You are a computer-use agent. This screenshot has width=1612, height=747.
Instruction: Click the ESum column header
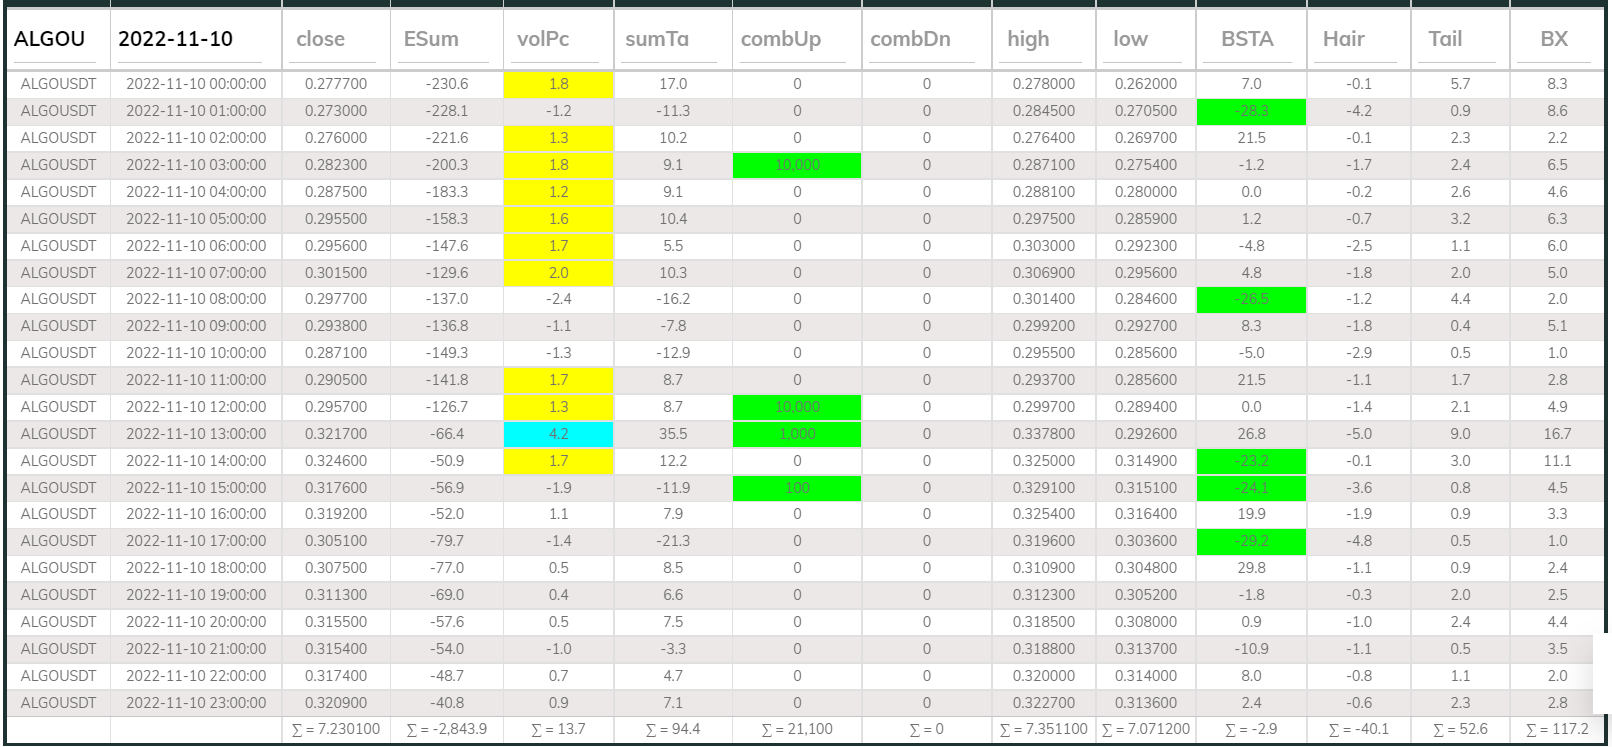click(431, 39)
